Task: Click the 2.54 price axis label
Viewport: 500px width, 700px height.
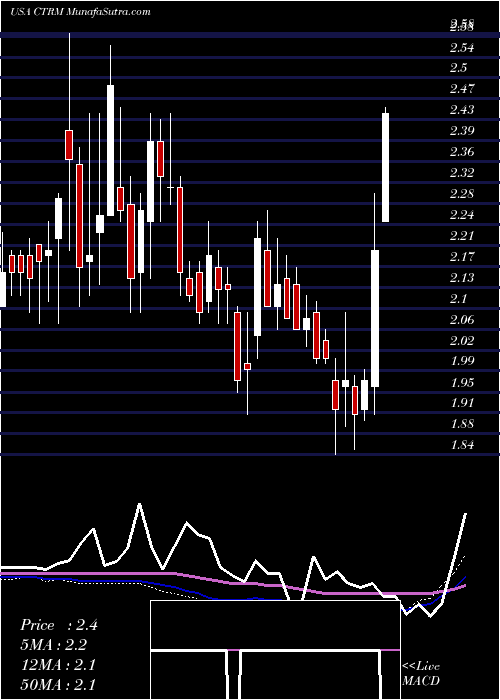Action: pos(462,47)
